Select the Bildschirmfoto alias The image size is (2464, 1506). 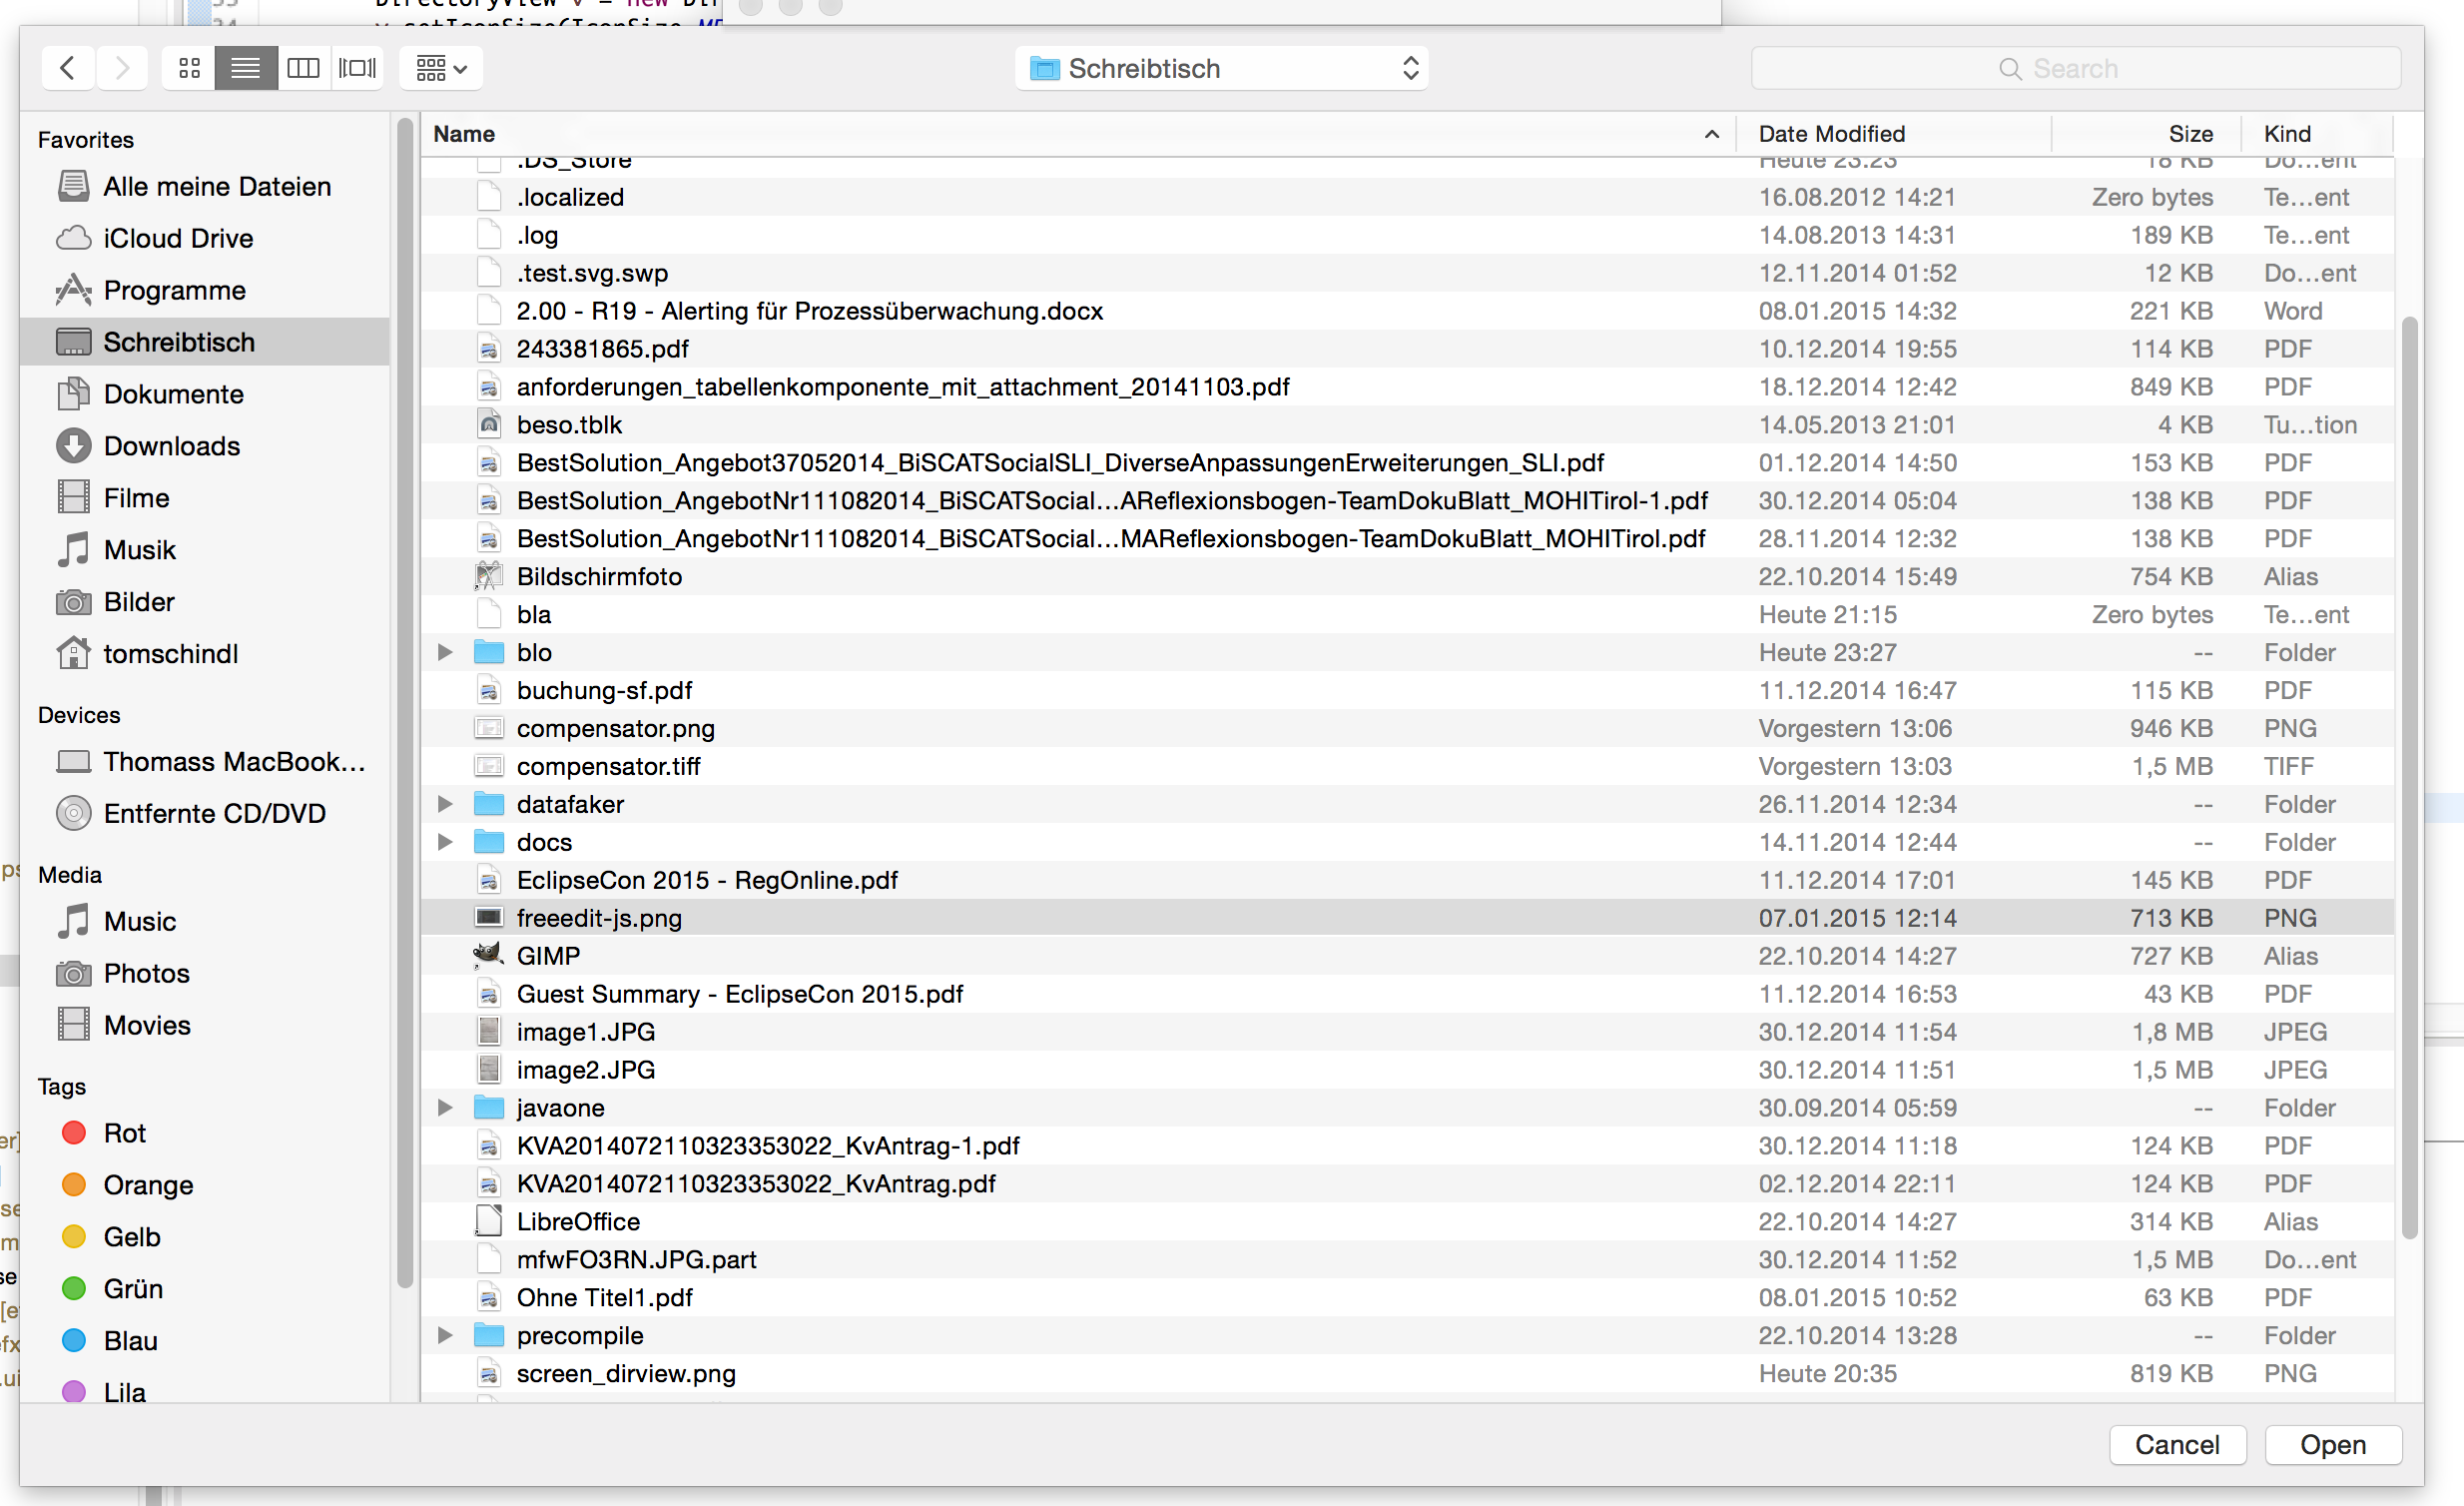tap(1408, 576)
